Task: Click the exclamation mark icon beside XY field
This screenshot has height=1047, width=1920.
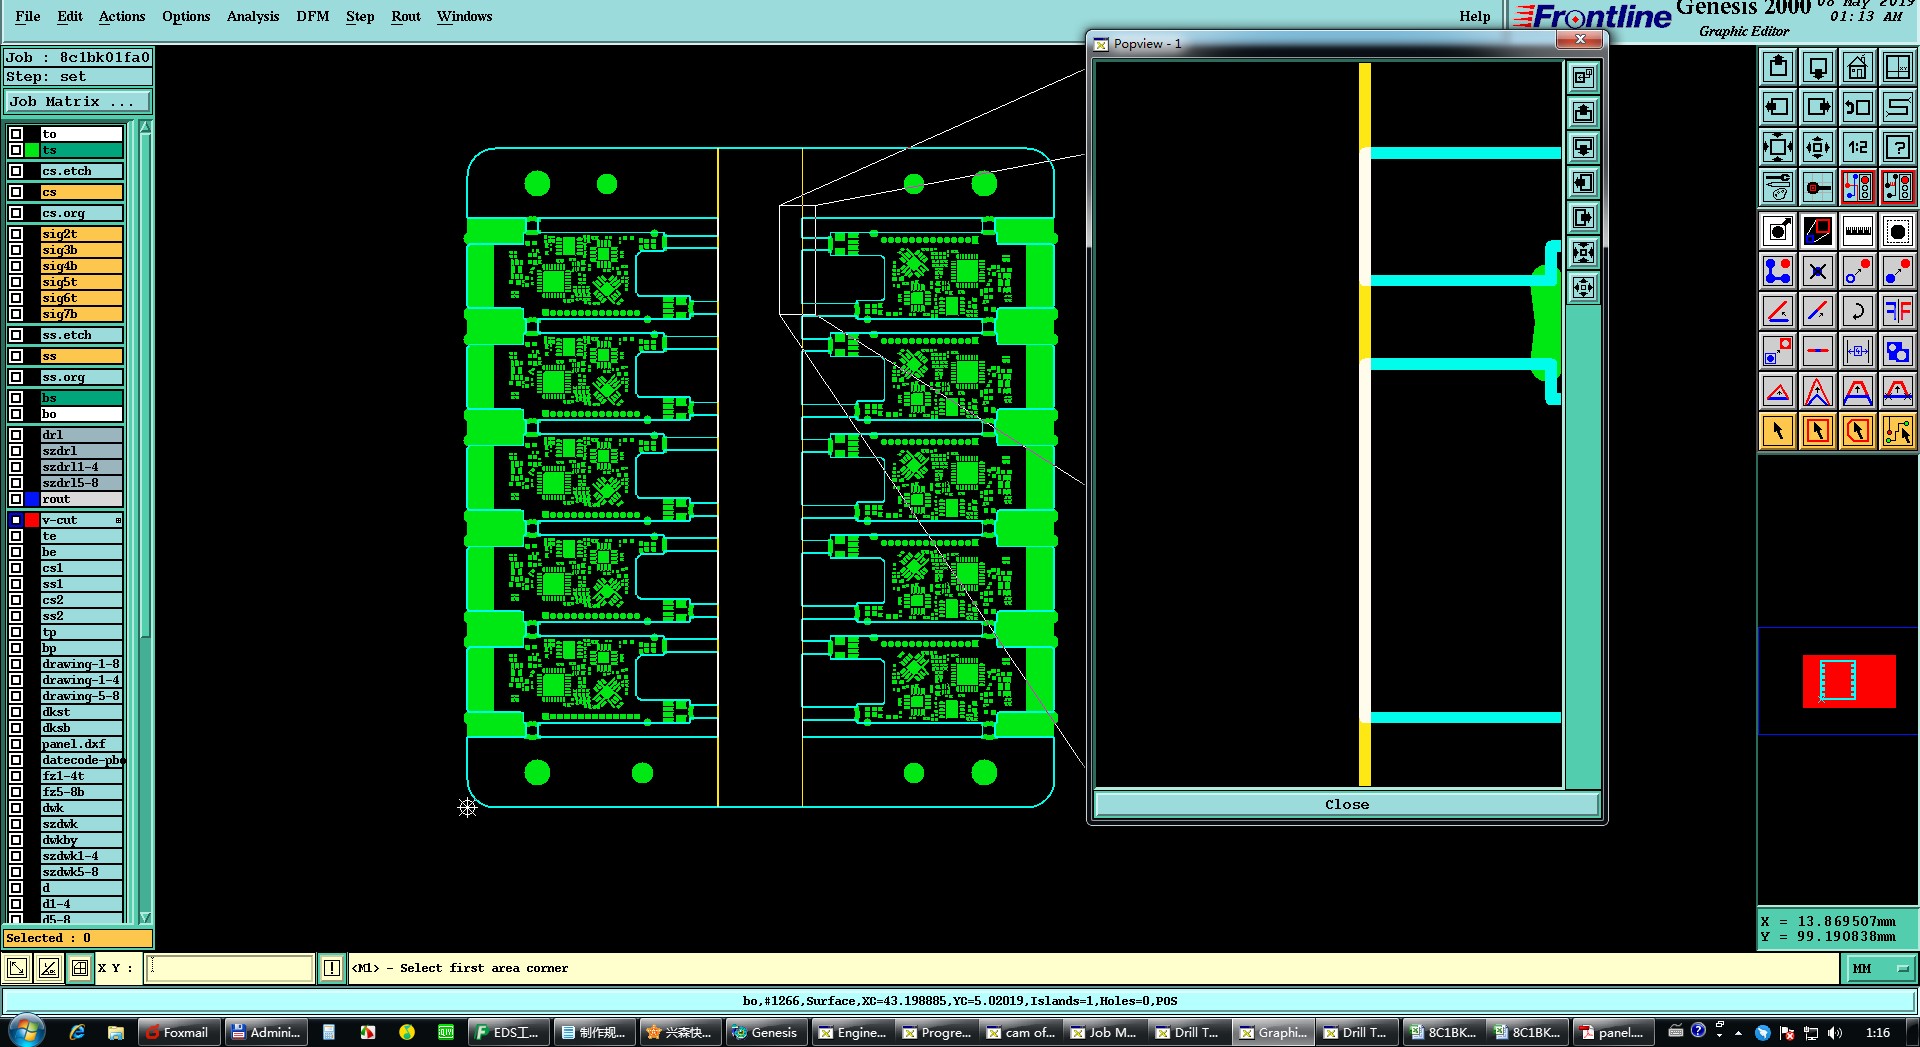Action: point(332,968)
